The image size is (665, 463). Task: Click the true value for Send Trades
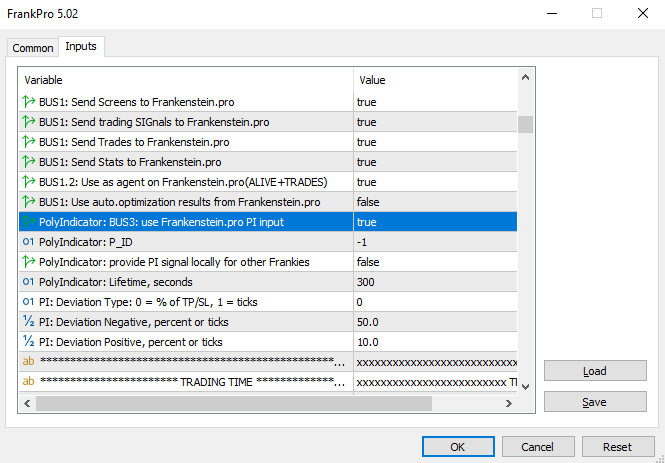(367, 142)
